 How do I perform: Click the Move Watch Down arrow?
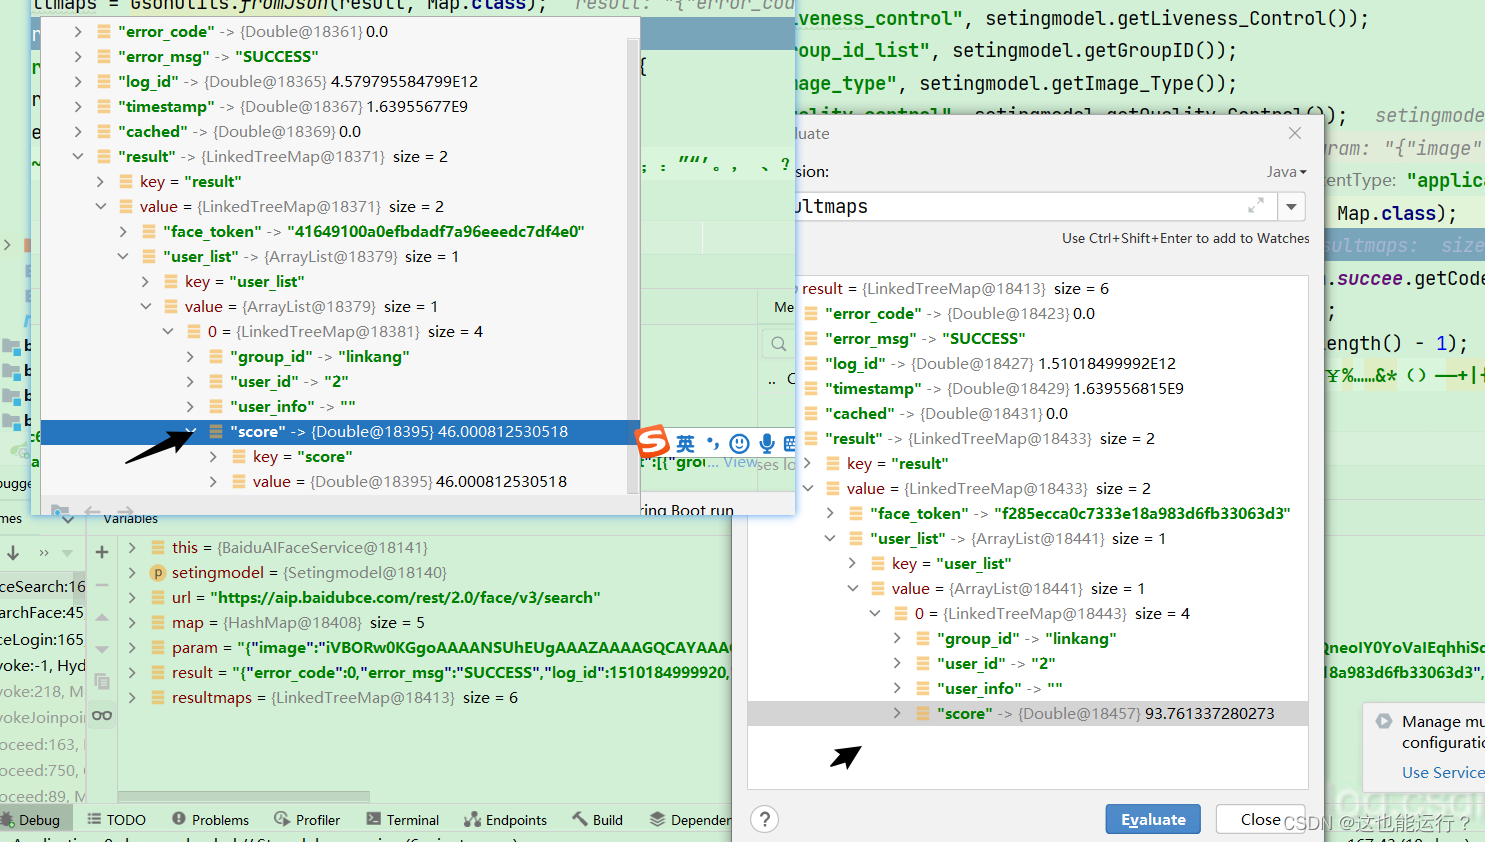pos(102,649)
